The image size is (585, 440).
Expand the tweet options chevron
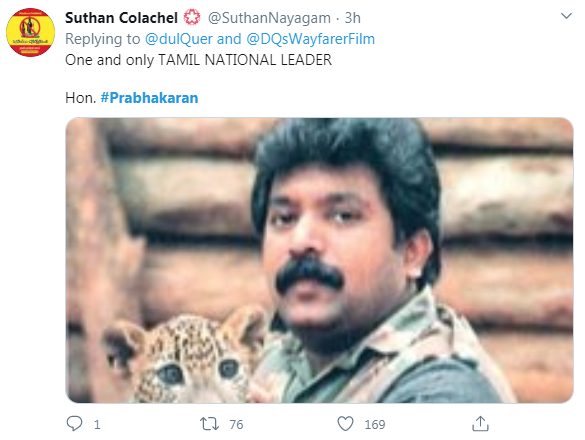566,16
